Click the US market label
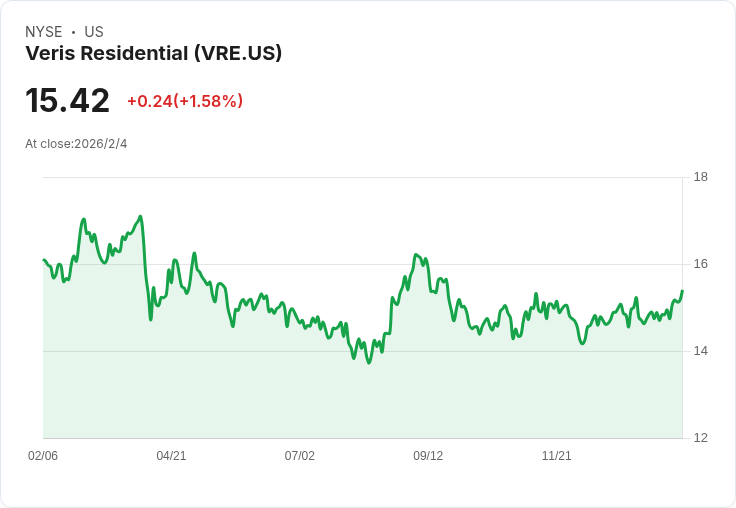 click(x=94, y=32)
